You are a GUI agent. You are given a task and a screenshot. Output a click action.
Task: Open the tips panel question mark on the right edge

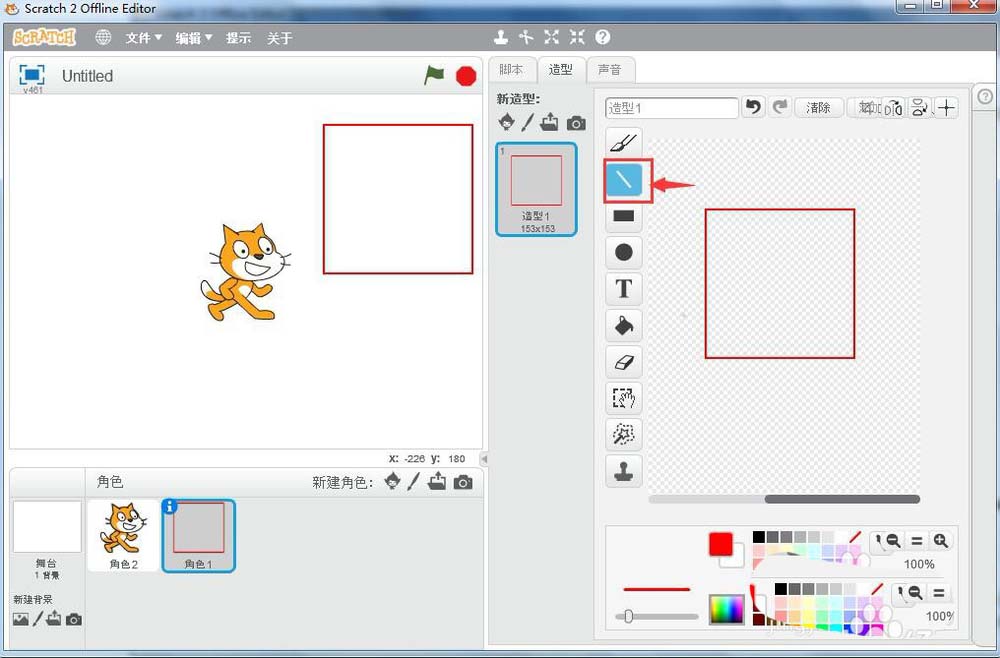(x=985, y=97)
